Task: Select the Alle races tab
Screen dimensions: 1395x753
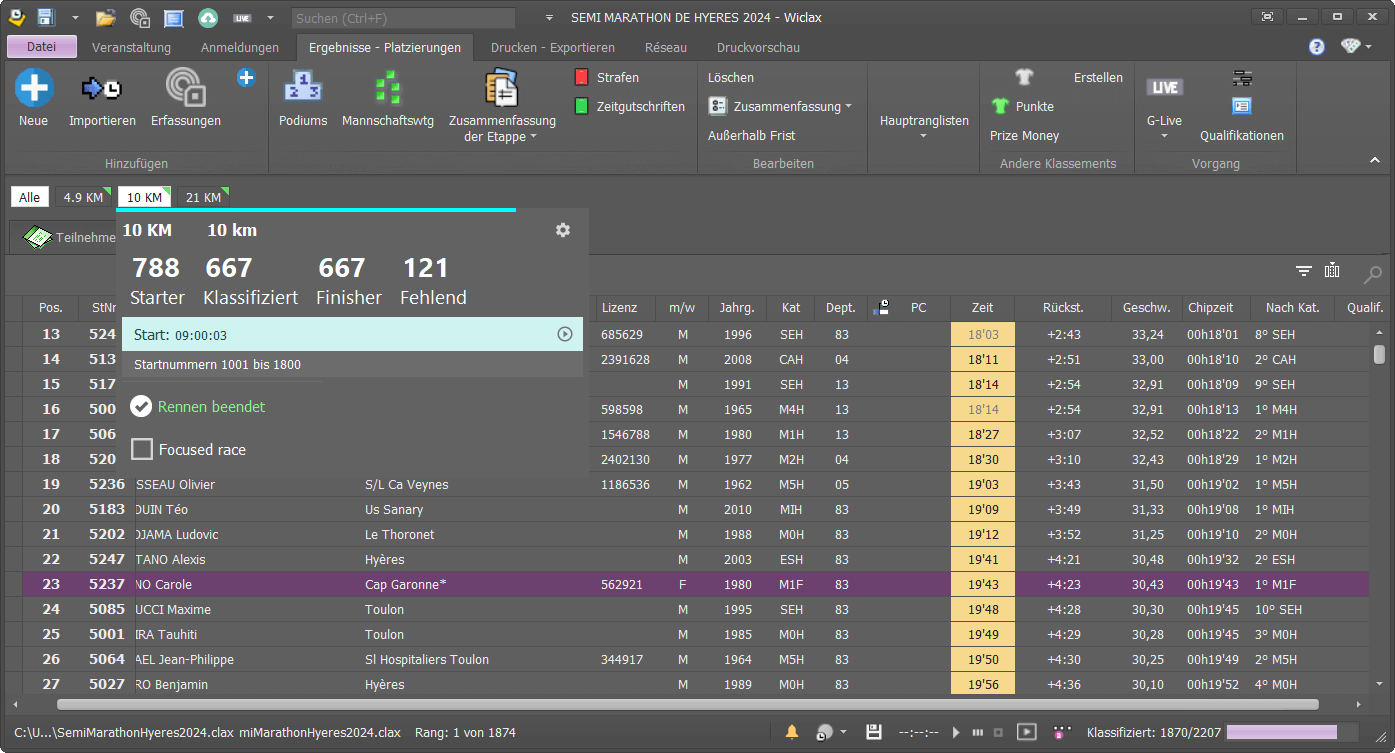Action: coord(30,197)
